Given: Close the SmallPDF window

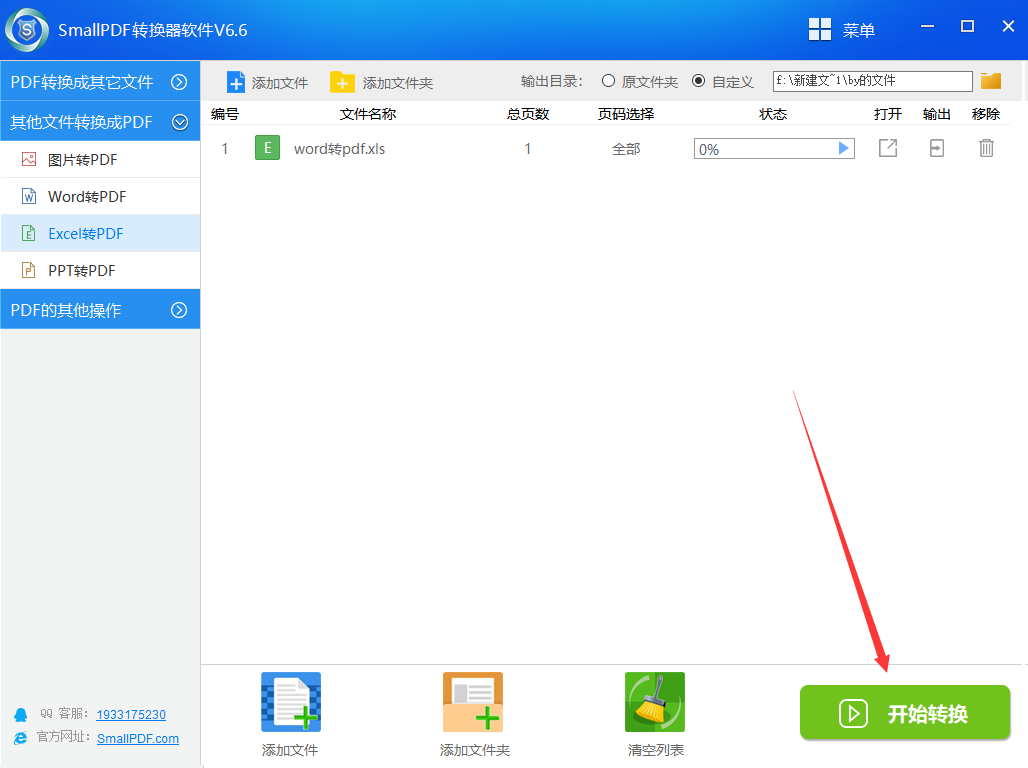Looking at the screenshot, I should click(x=1008, y=26).
